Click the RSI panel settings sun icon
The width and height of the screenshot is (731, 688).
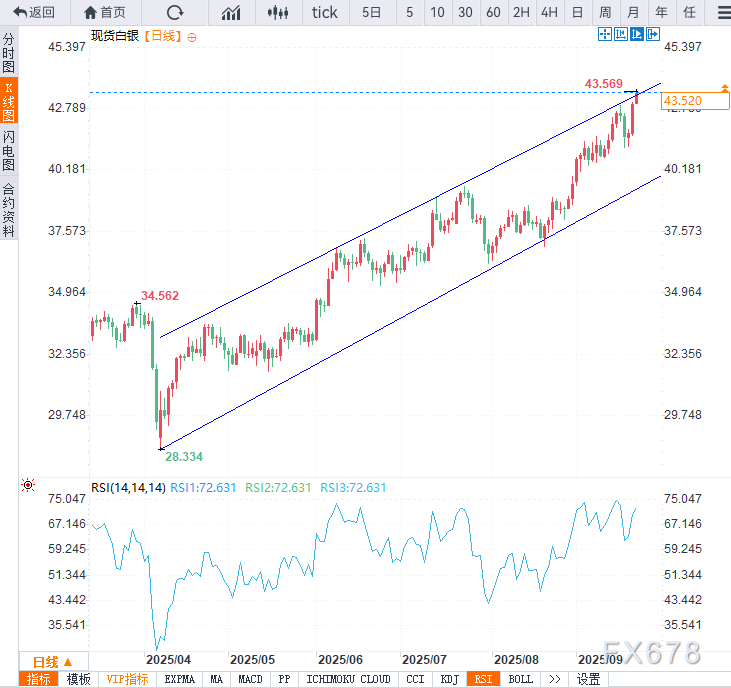[28, 485]
